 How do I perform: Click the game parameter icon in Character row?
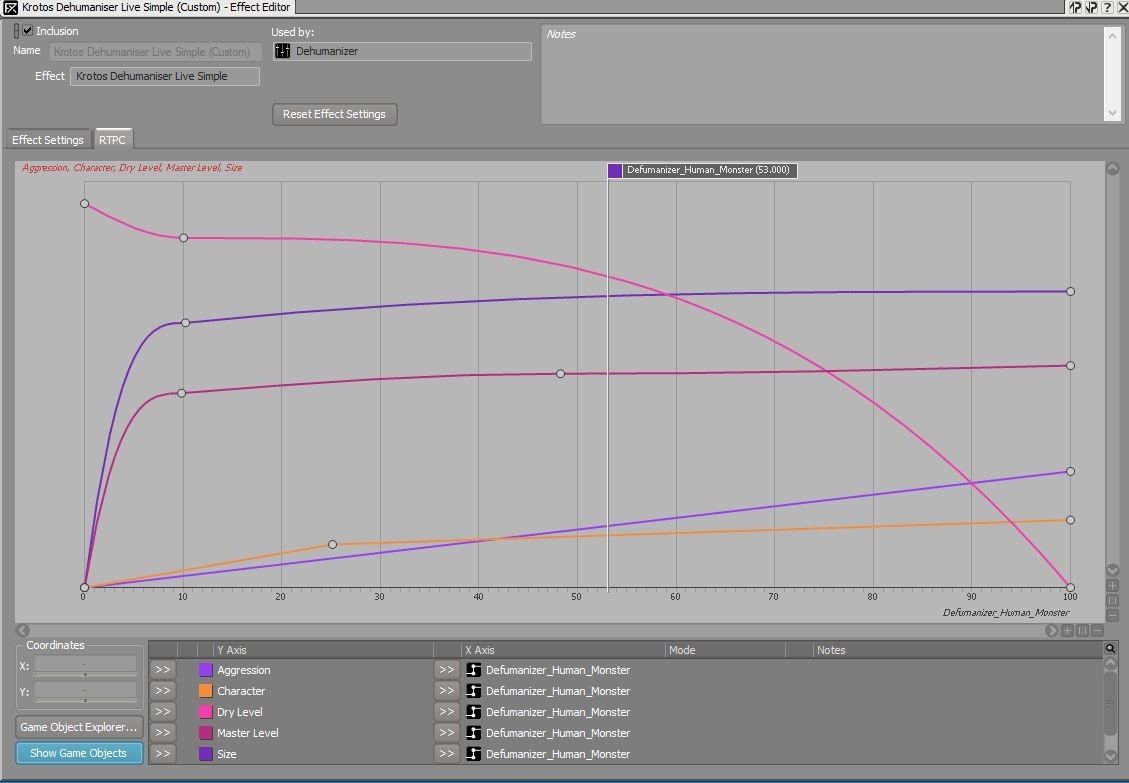tap(473, 691)
